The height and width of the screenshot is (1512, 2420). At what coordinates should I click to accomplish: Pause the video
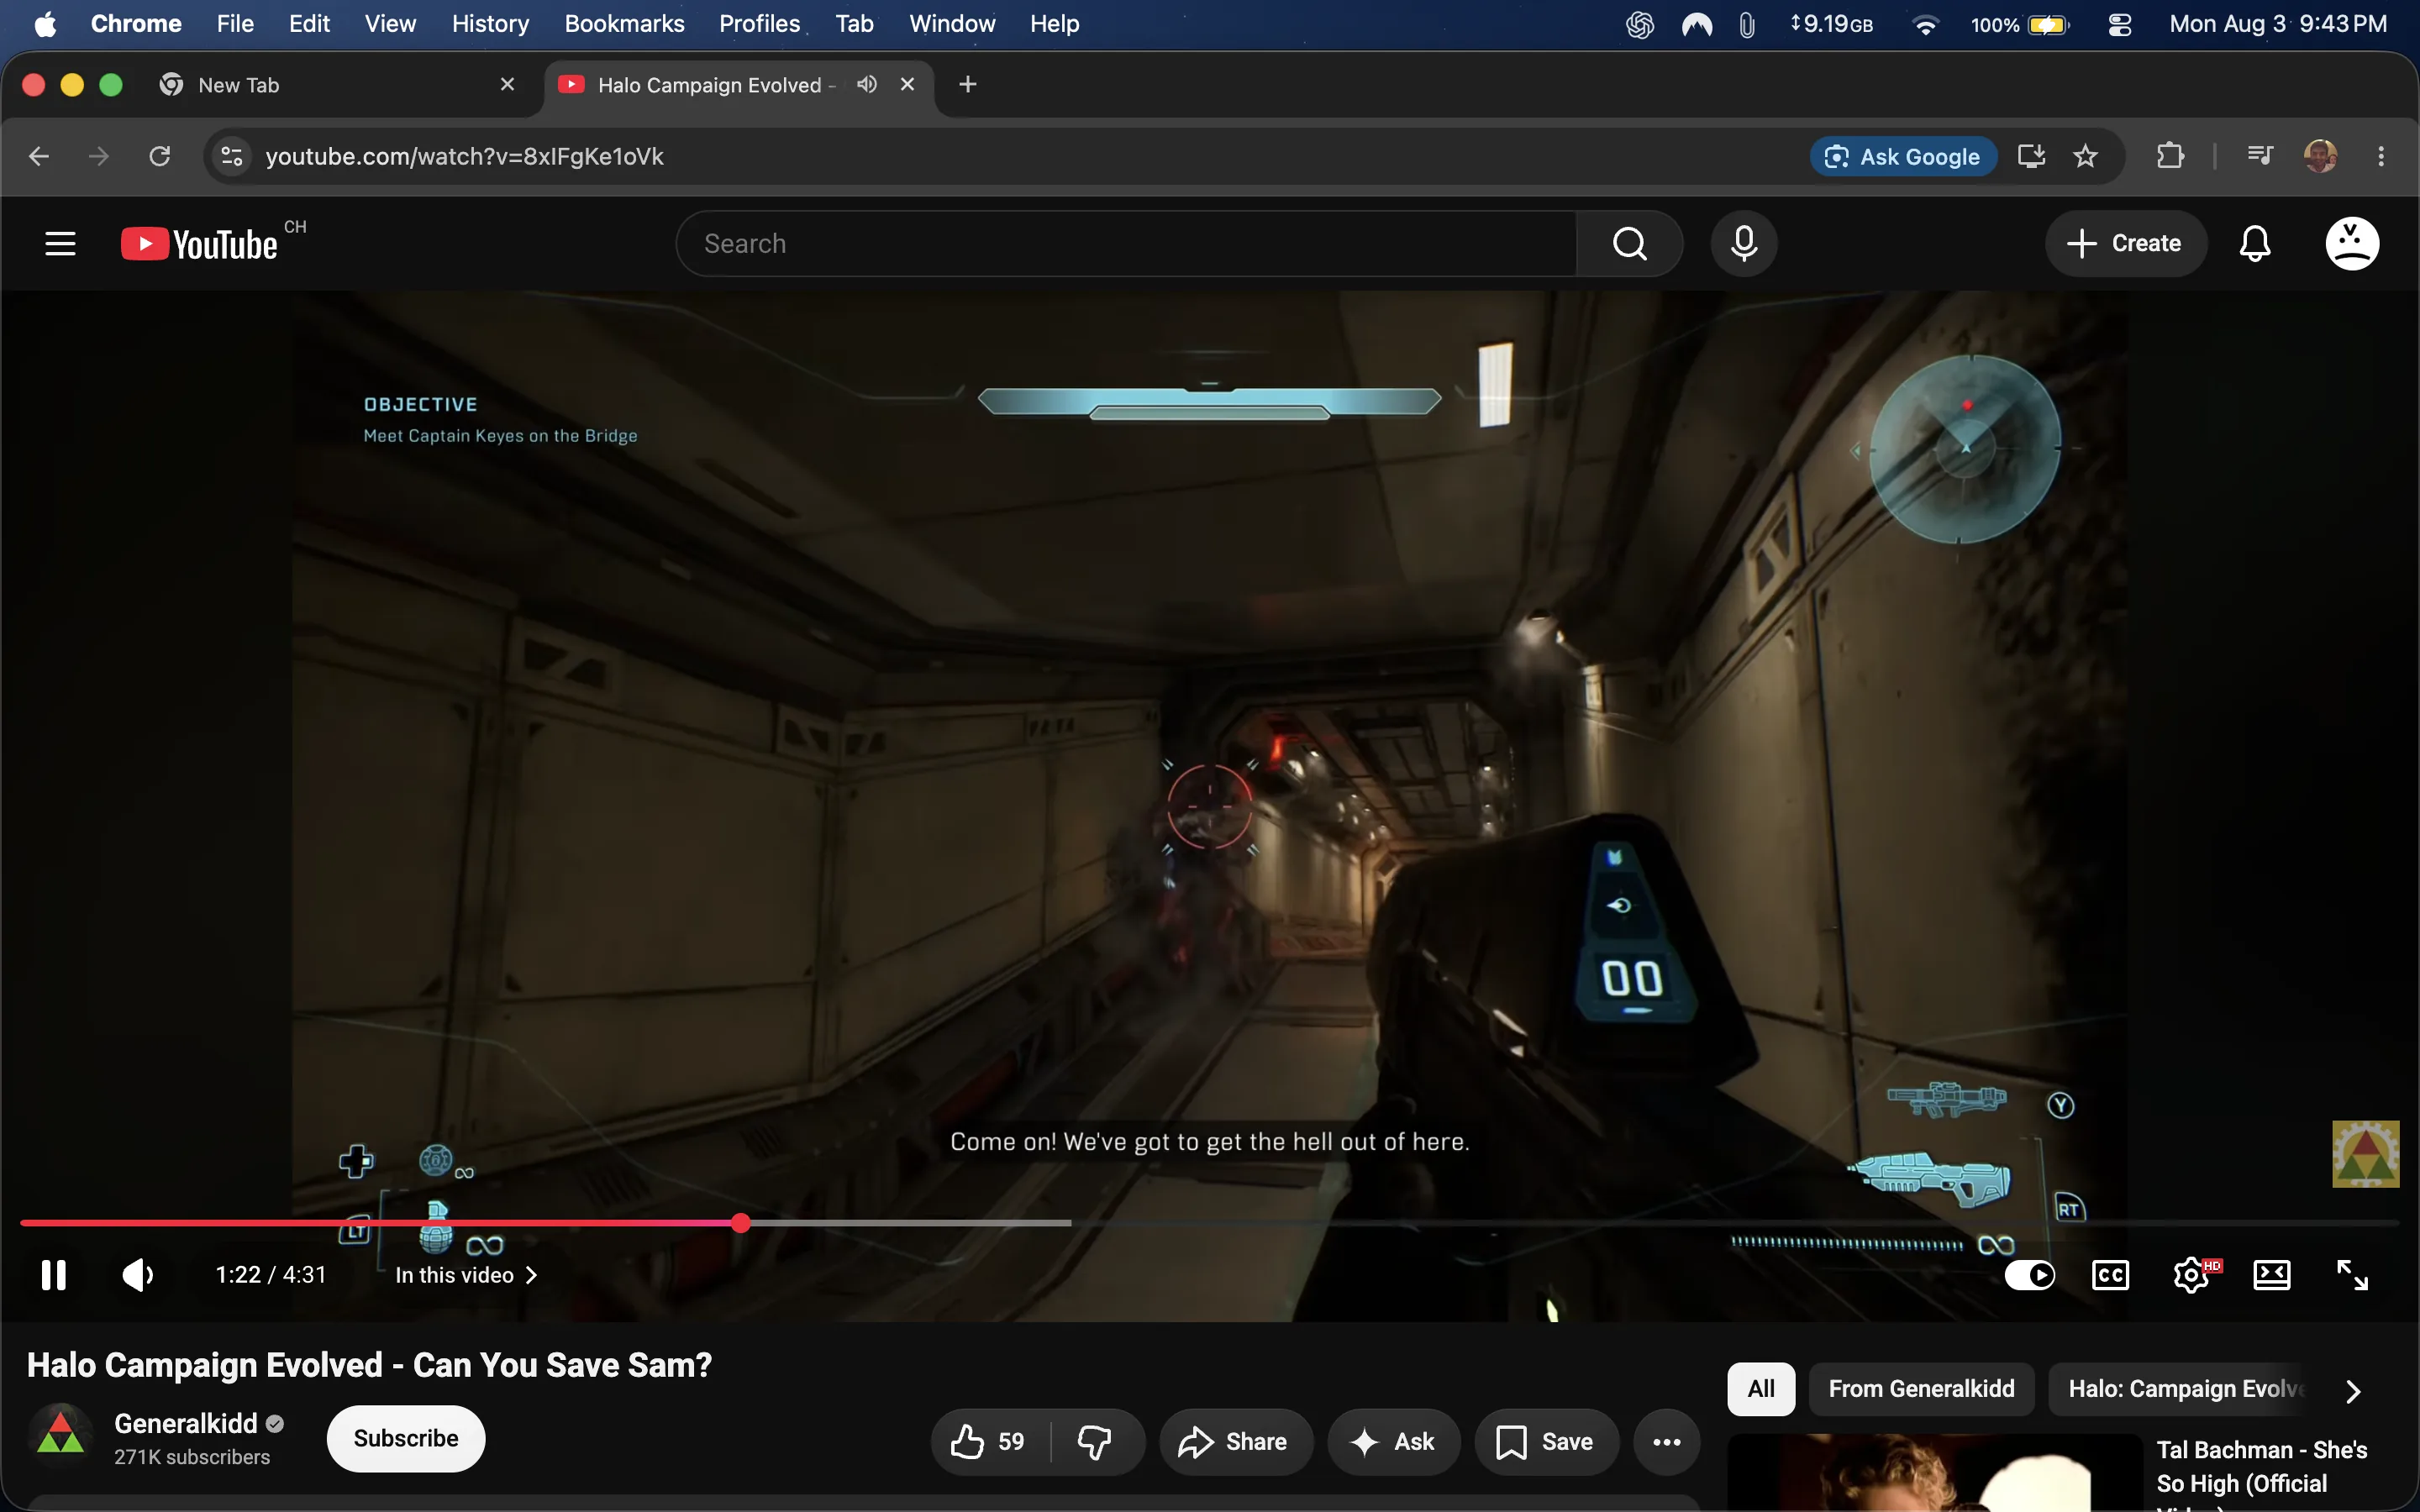coord(54,1275)
